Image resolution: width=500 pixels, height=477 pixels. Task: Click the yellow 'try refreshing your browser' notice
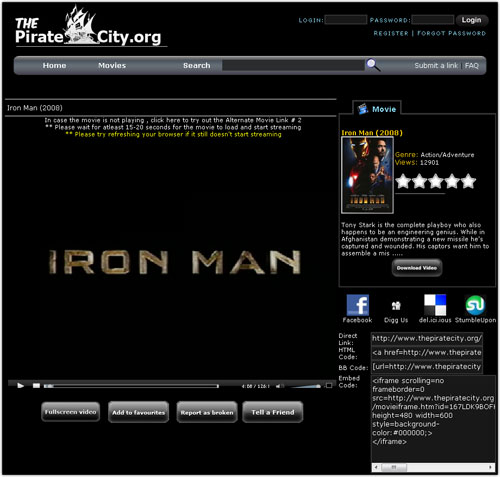pos(173,134)
